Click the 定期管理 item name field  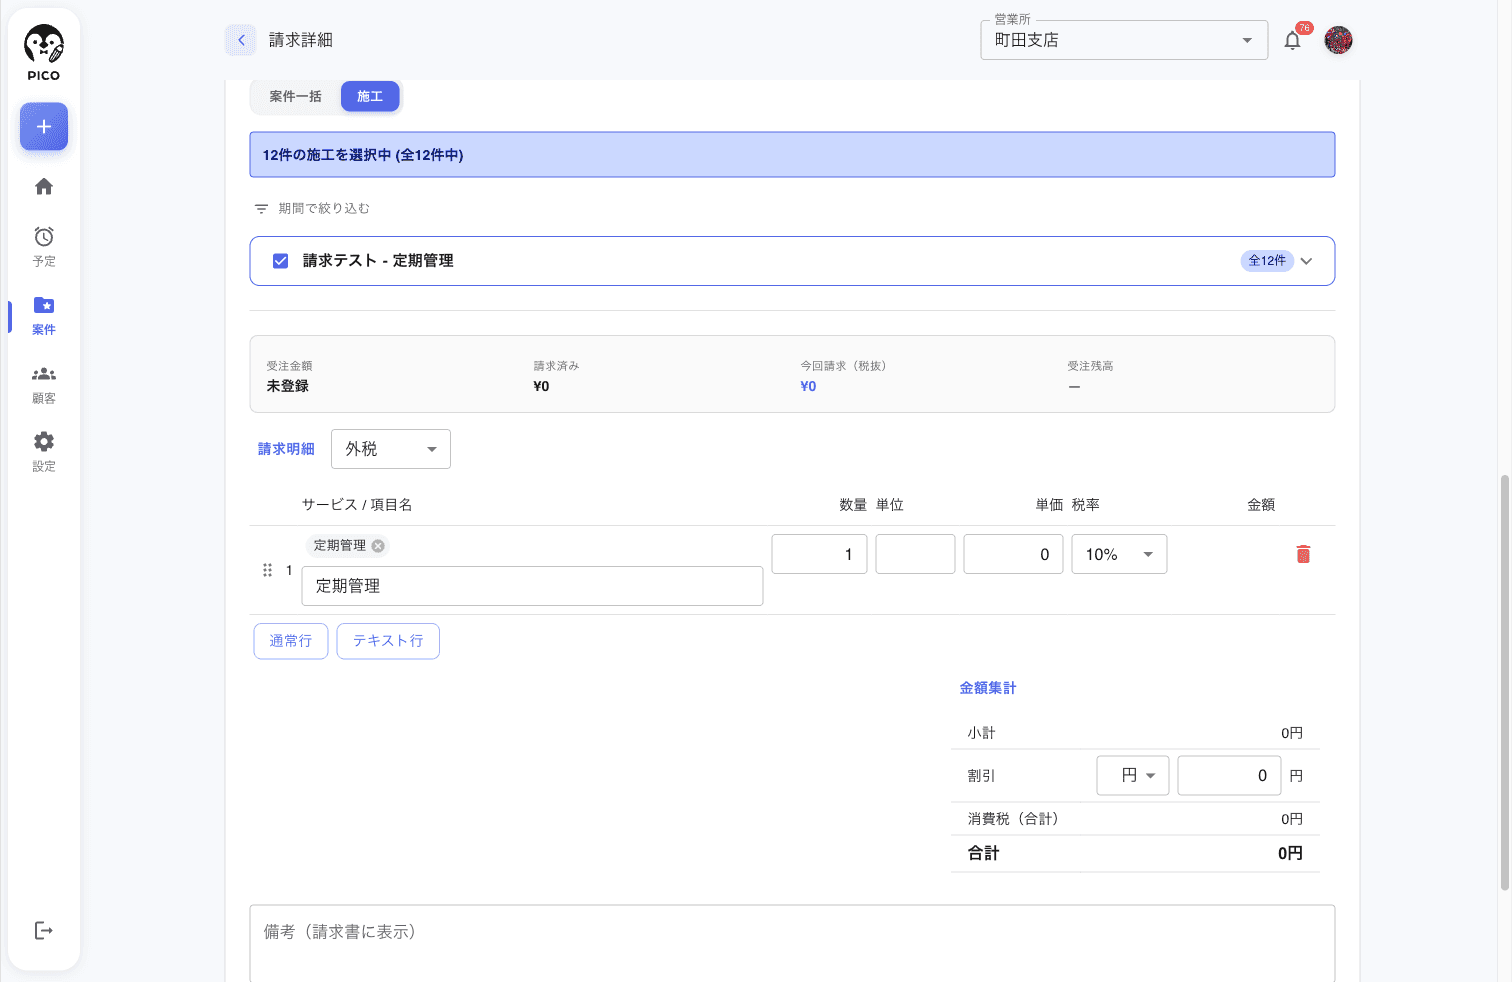point(532,586)
